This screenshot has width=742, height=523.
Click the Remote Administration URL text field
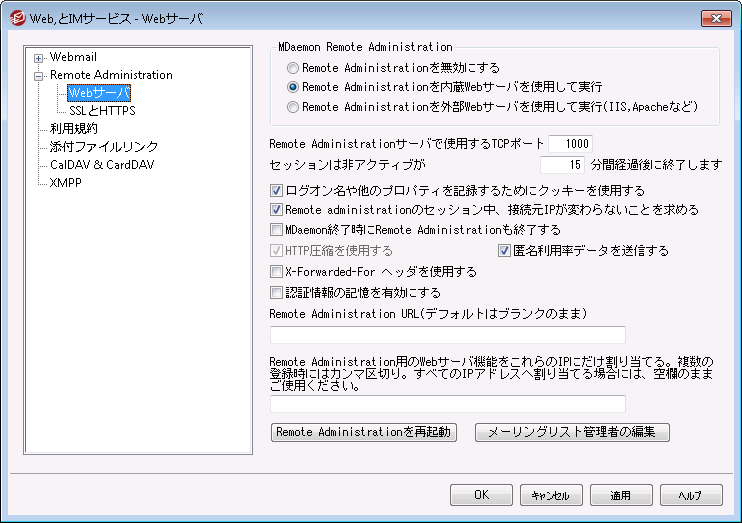coord(447,335)
